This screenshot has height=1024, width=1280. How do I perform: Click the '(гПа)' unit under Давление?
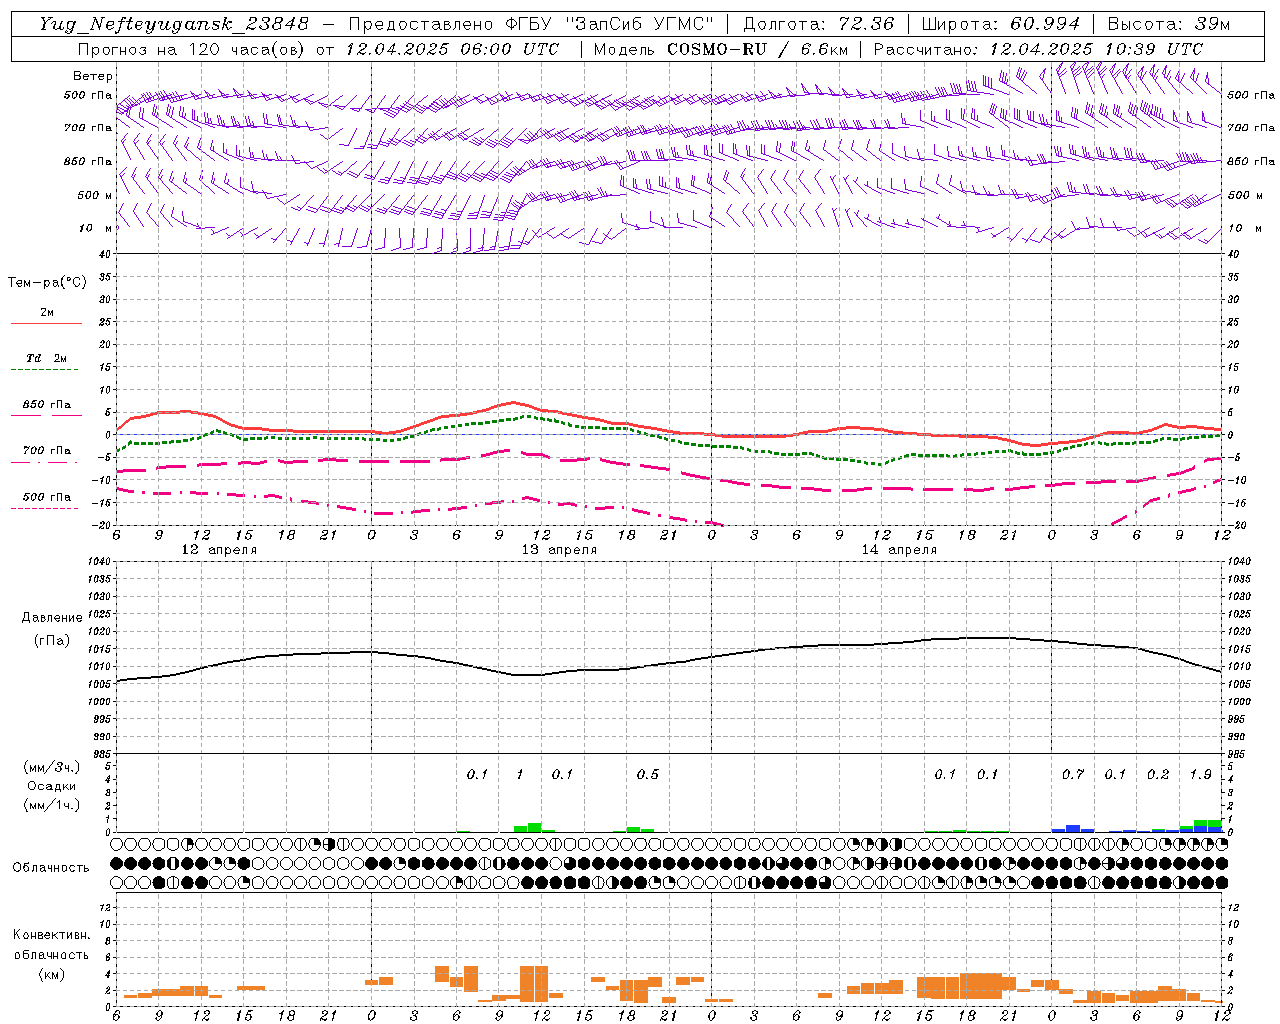pos(52,641)
